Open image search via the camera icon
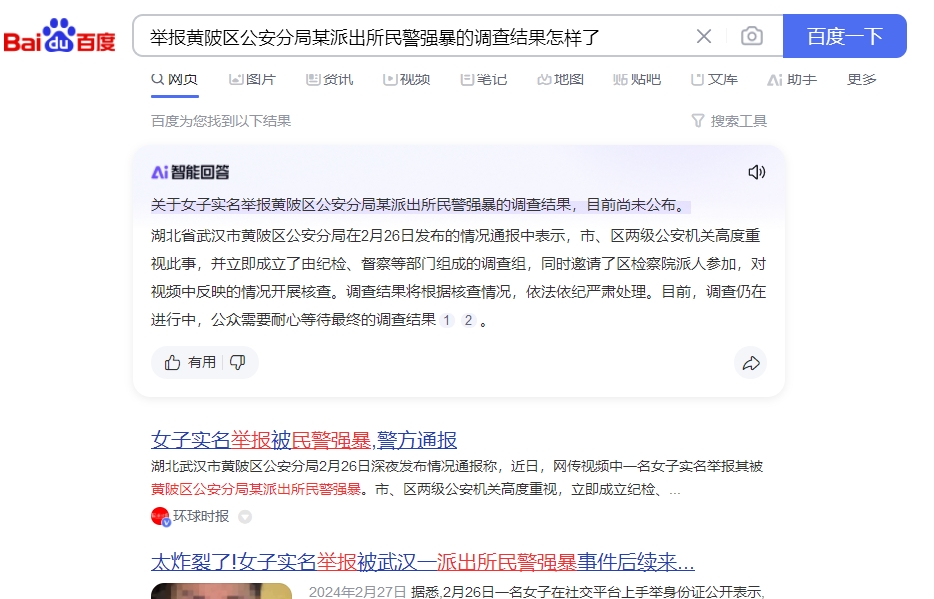 752,36
